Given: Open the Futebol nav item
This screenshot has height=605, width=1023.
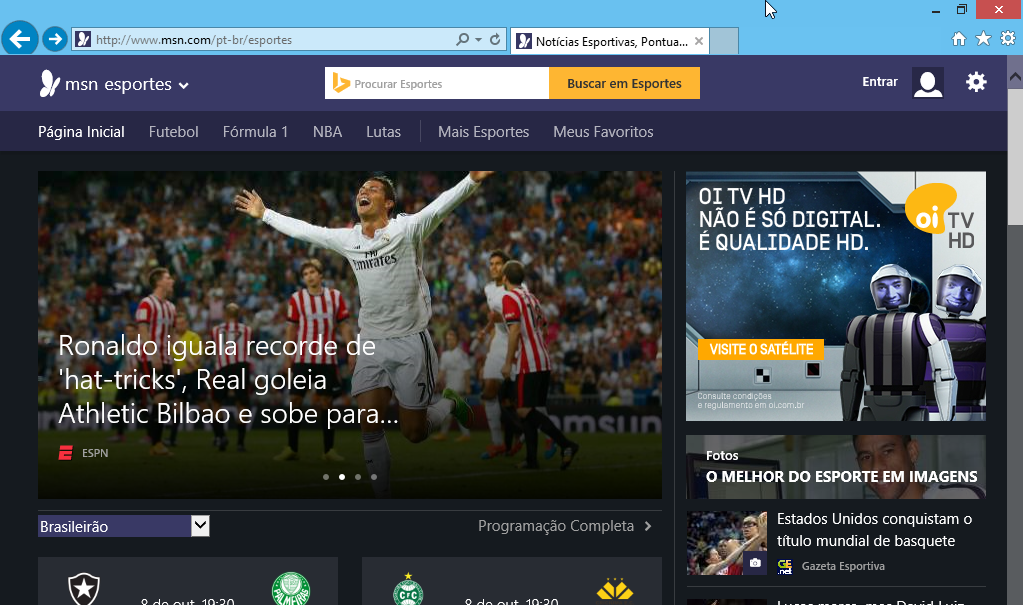Looking at the screenshot, I should click(174, 132).
